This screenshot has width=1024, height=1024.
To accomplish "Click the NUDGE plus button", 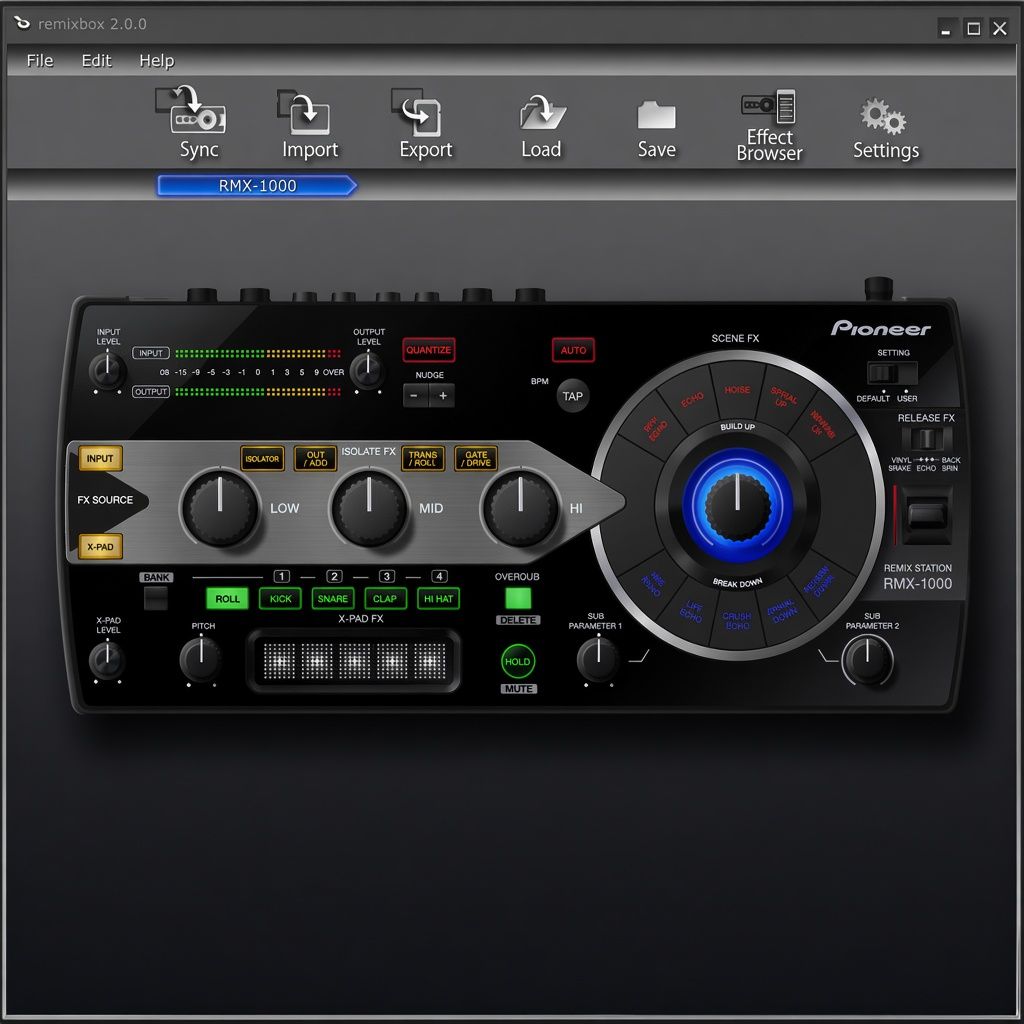I will [442, 396].
